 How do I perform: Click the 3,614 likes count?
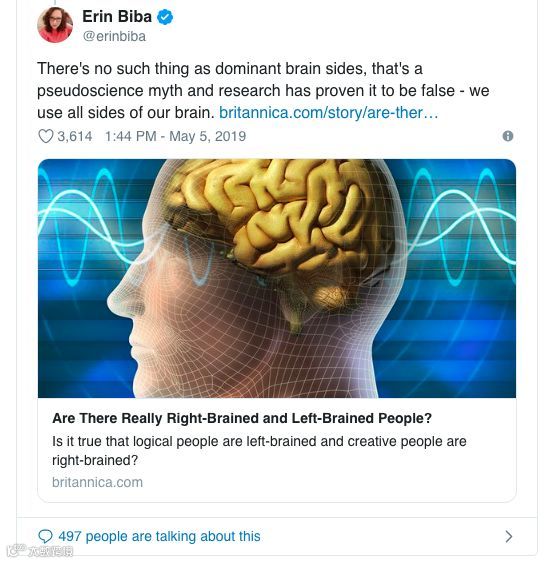(75, 136)
